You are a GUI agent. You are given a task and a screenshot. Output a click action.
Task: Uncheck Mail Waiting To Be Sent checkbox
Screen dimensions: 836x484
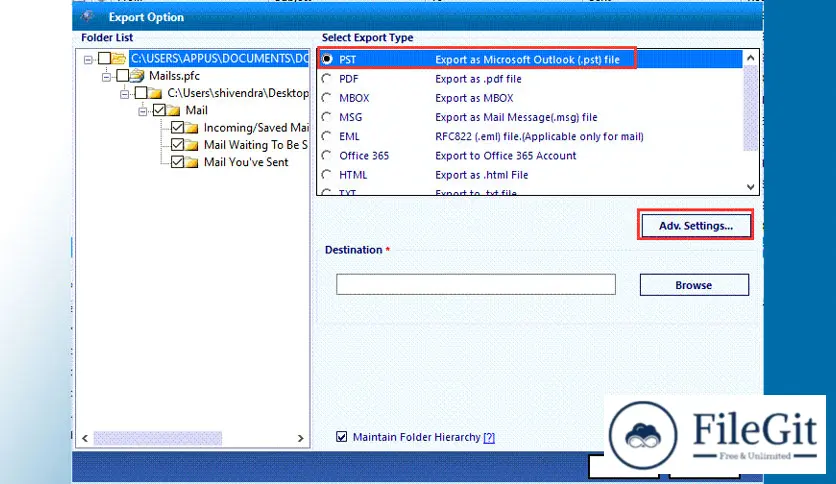point(178,144)
